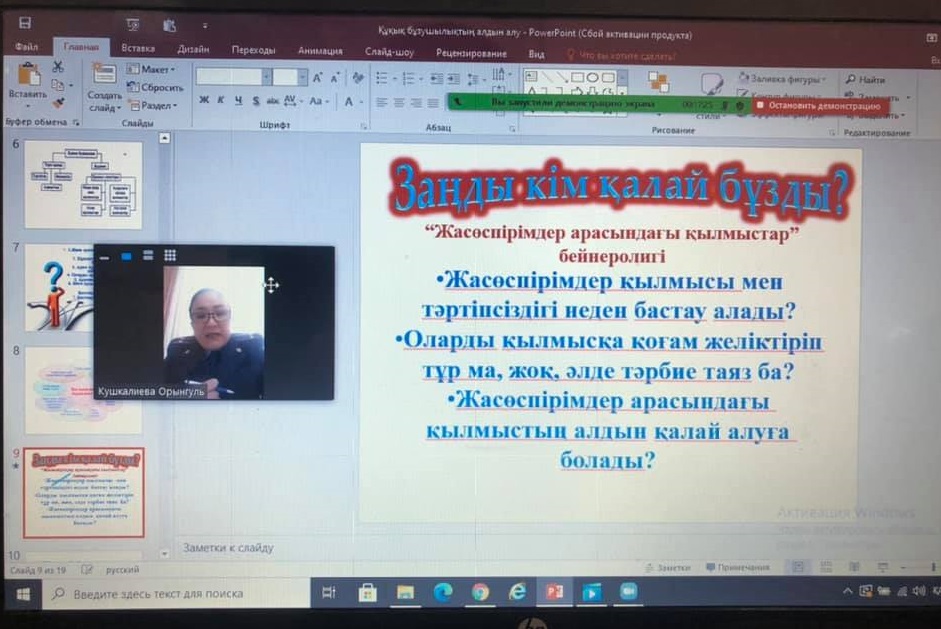Switch Zoom video panel to gallery grid view
941x629 pixels.
[x=170, y=256]
